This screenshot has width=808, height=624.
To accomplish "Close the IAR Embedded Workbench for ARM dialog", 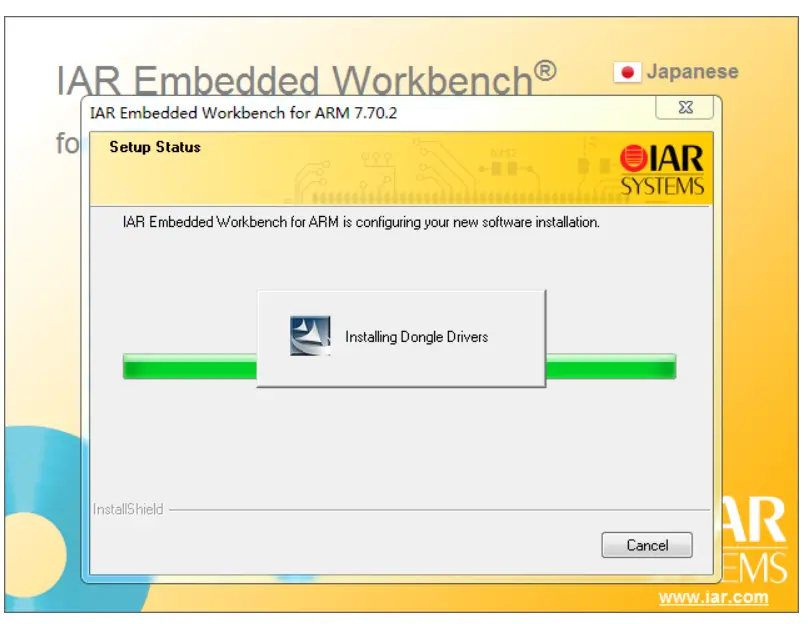I will pyautogui.click(x=685, y=107).
